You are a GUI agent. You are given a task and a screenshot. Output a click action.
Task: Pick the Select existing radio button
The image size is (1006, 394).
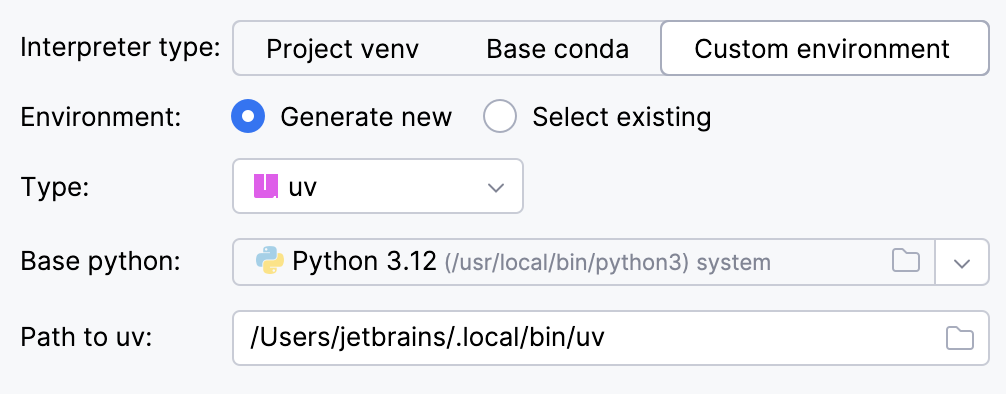pyautogui.click(x=500, y=117)
